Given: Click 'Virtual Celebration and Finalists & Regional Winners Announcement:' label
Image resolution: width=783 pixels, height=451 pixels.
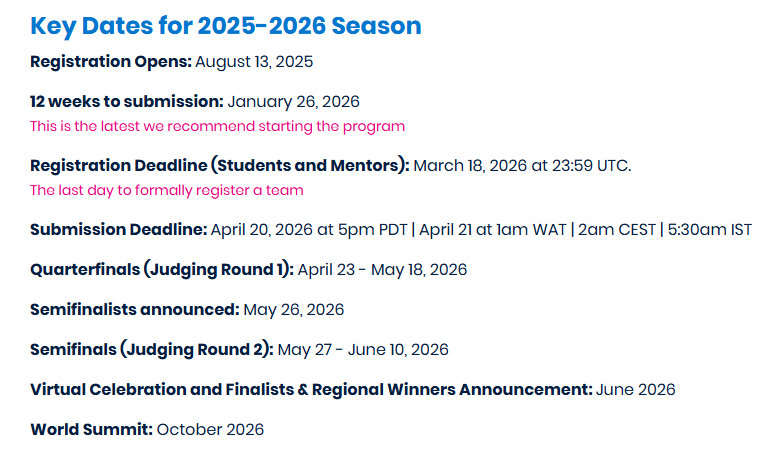Looking at the screenshot, I should (311, 390).
